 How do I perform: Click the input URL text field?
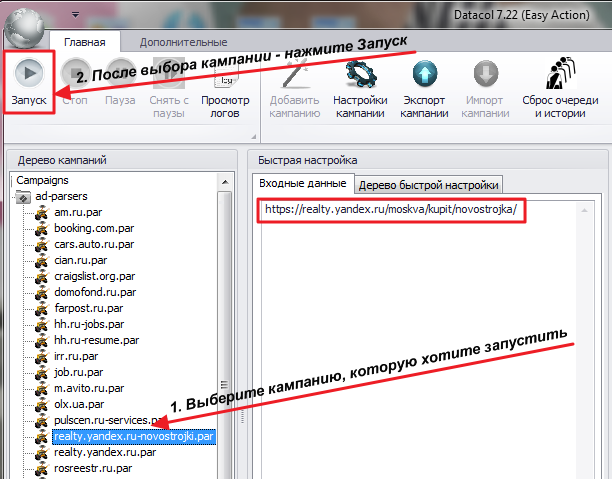tap(391, 210)
